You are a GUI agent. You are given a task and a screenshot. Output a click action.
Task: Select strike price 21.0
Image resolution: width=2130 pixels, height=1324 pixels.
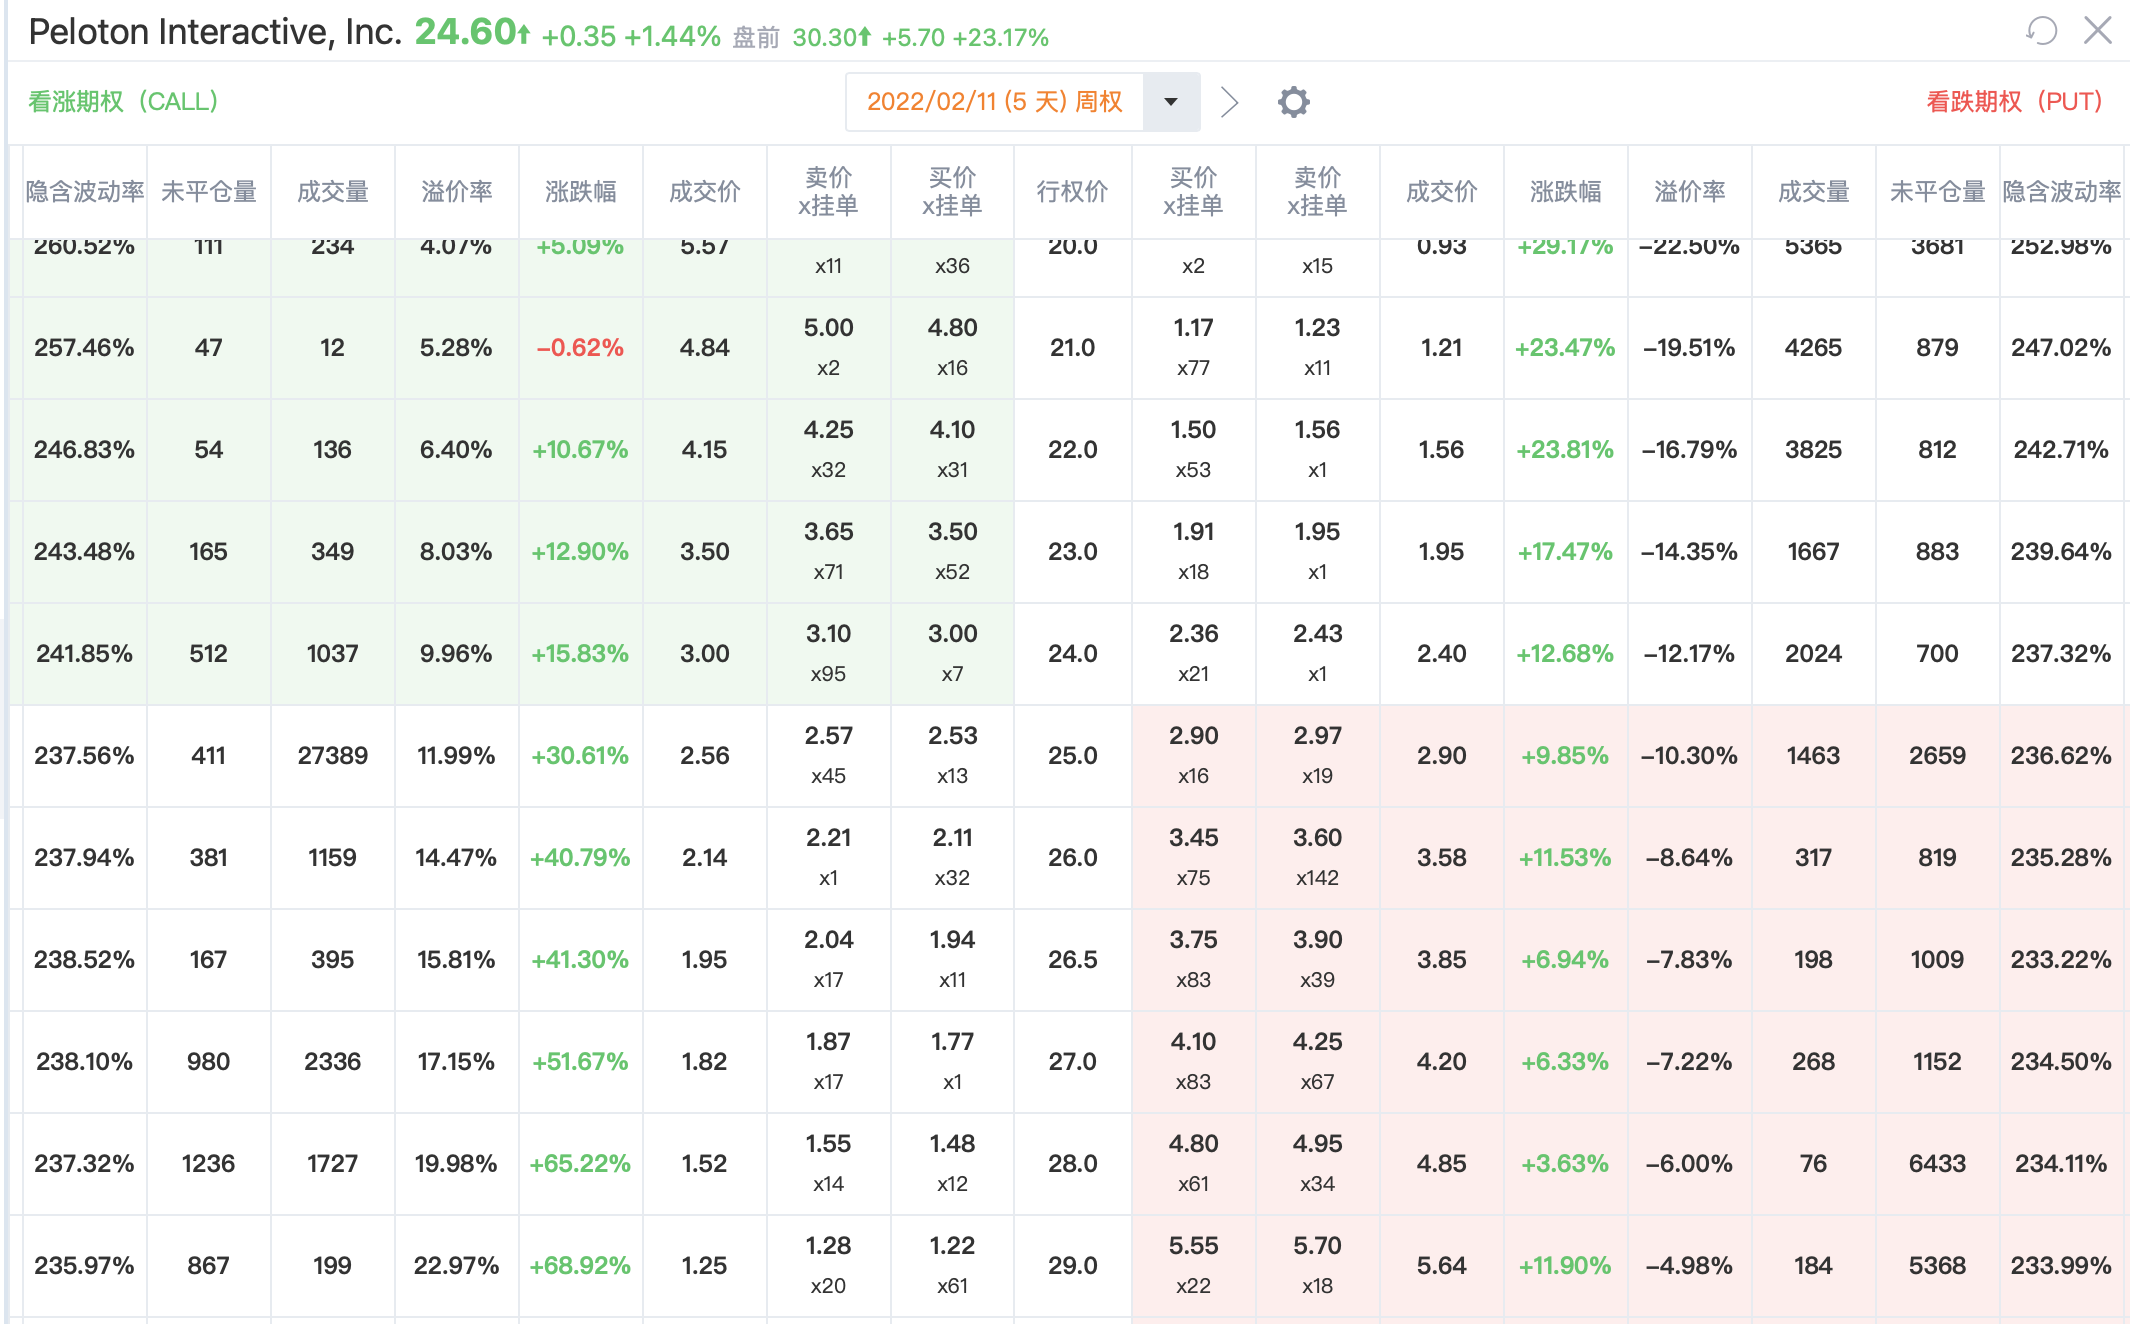click(1072, 347)
